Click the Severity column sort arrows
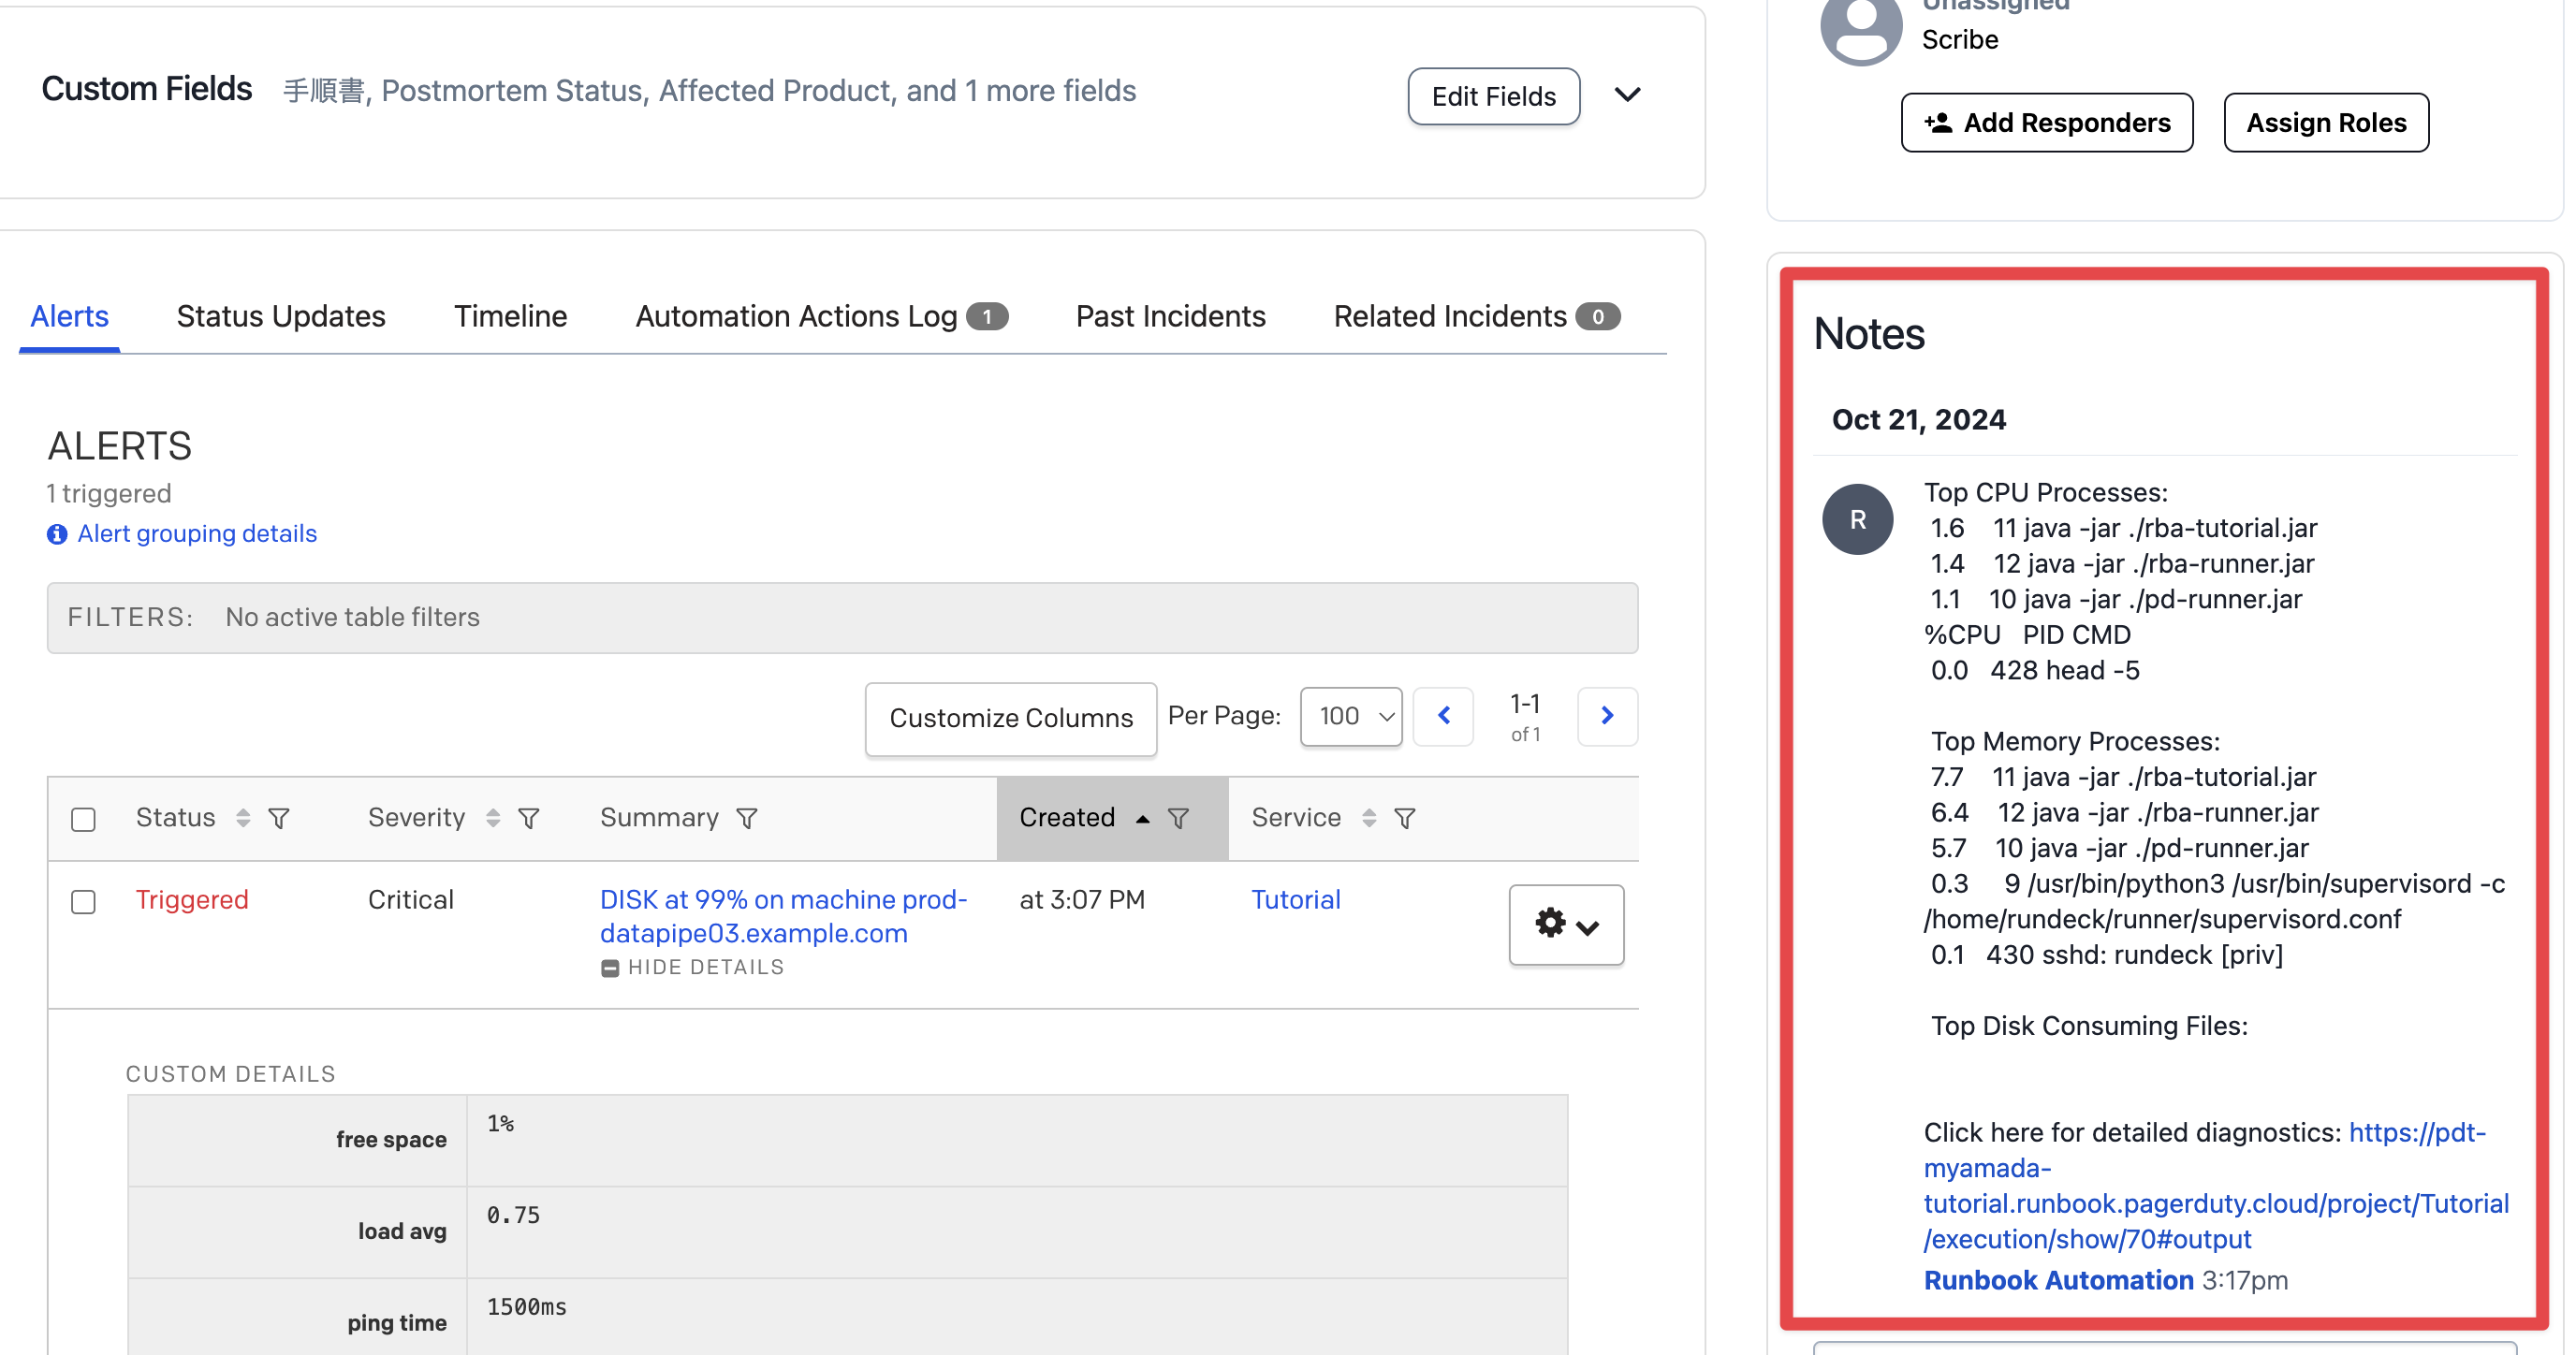 coord(493,818)
